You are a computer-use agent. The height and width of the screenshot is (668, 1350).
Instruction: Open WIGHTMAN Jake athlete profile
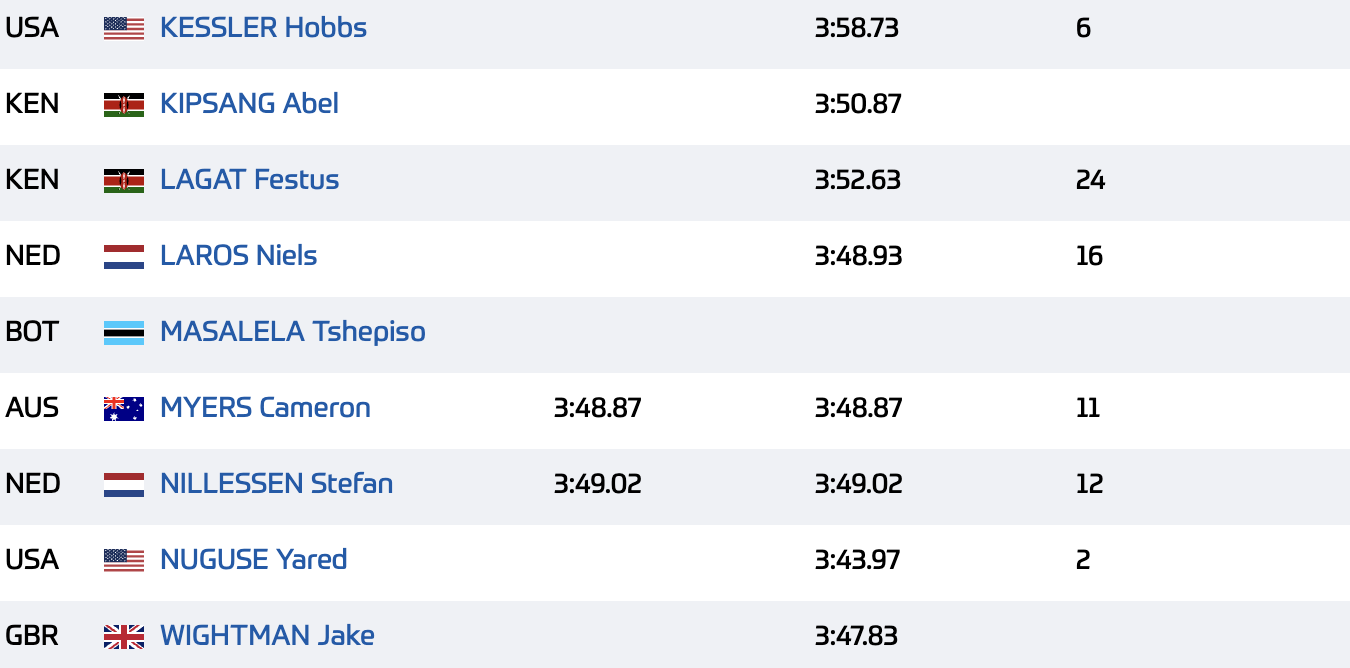coord(267,636)
